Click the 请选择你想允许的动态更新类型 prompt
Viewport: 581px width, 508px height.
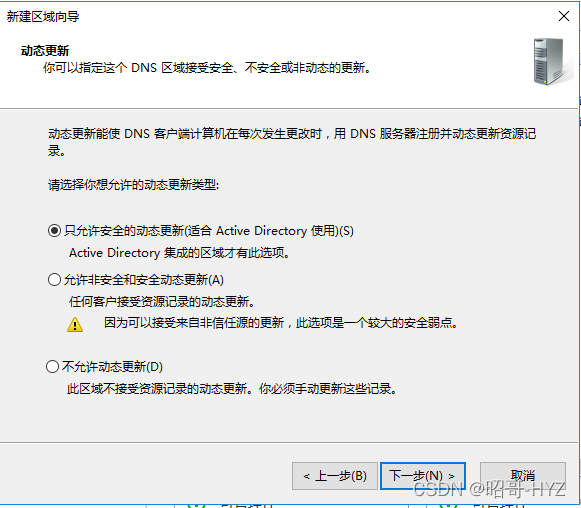(133, 184)
